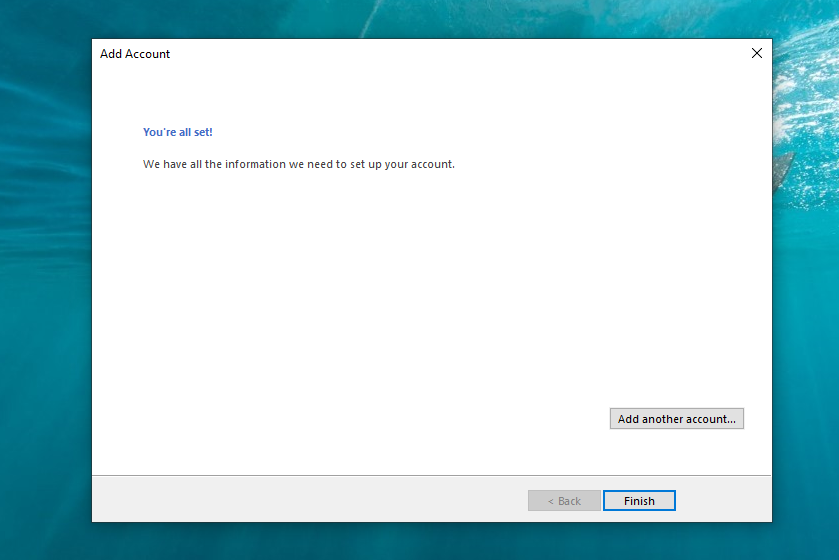Click the Add Account window title
839x560 pixels.
(135, 54)
